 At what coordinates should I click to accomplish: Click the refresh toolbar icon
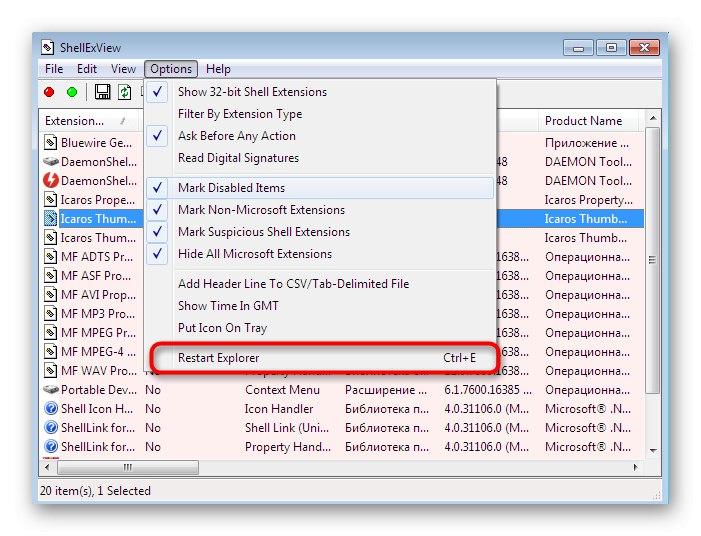pos(124,92)
